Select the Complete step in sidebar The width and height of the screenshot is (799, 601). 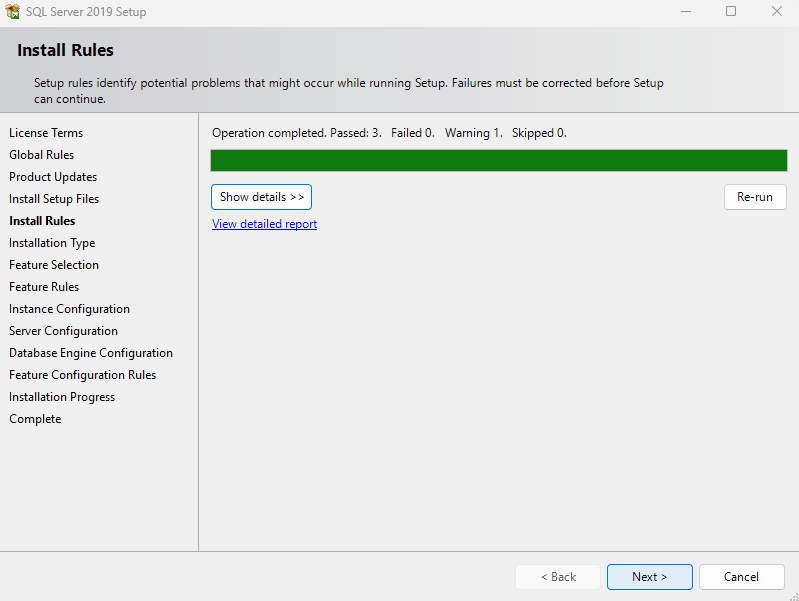point(35,419)
